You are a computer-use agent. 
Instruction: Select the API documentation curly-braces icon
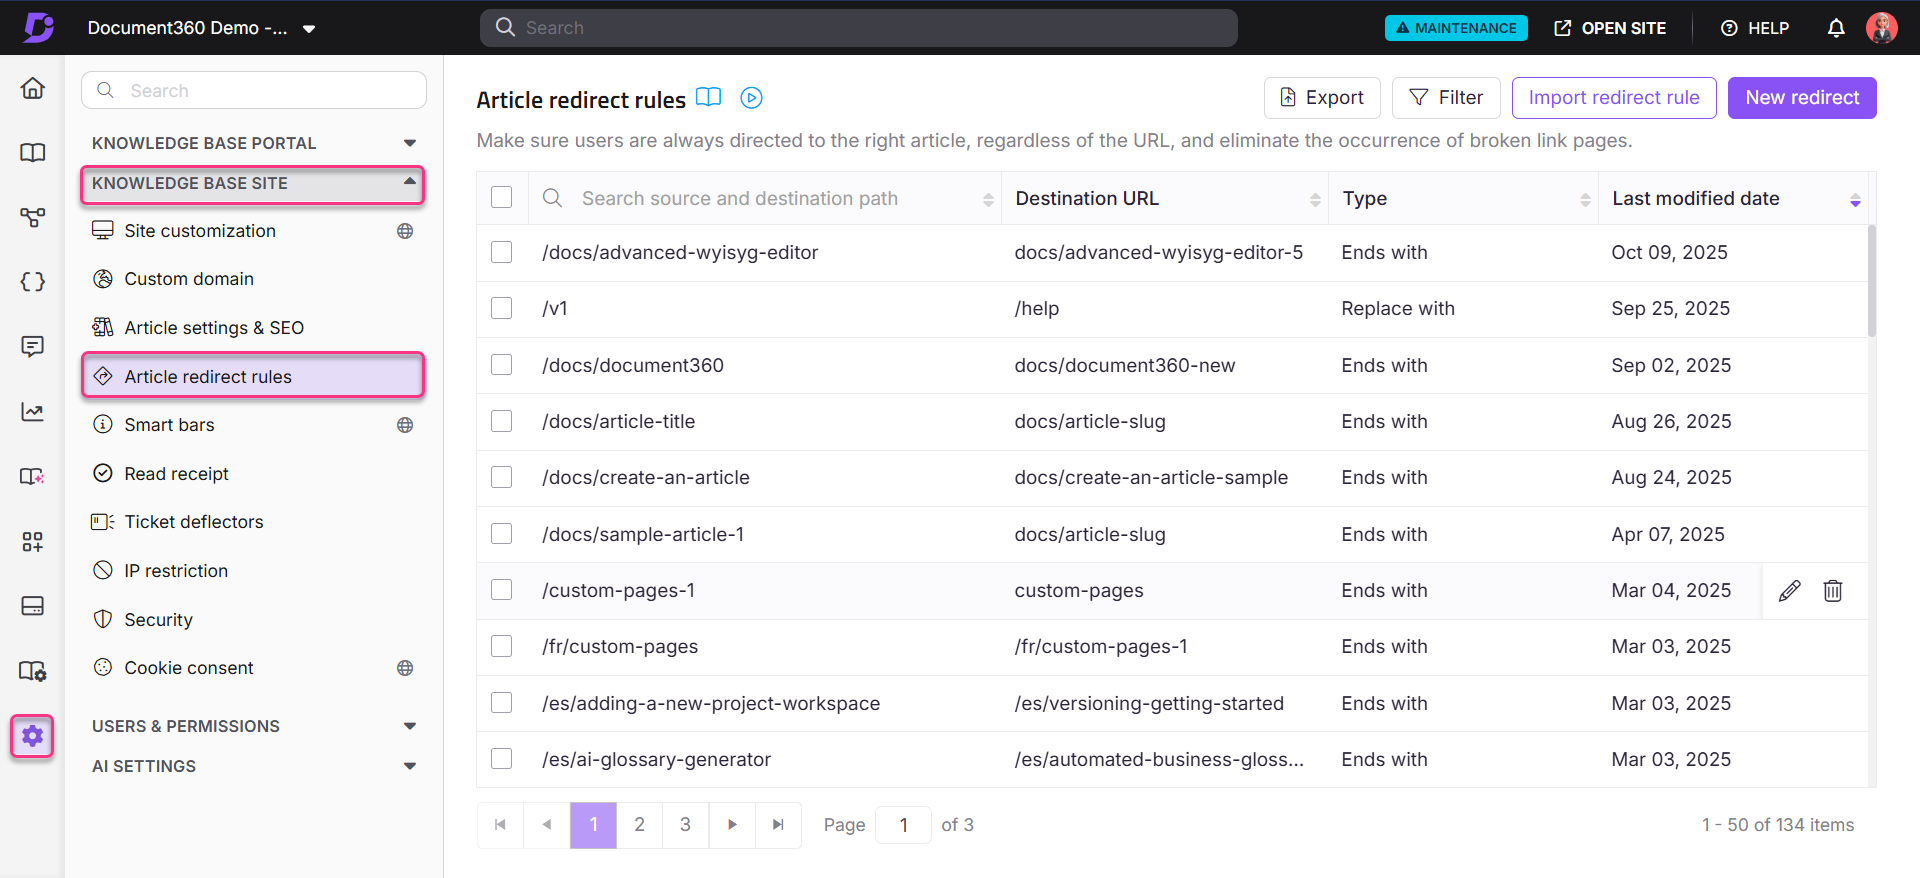tap(33, 281)
